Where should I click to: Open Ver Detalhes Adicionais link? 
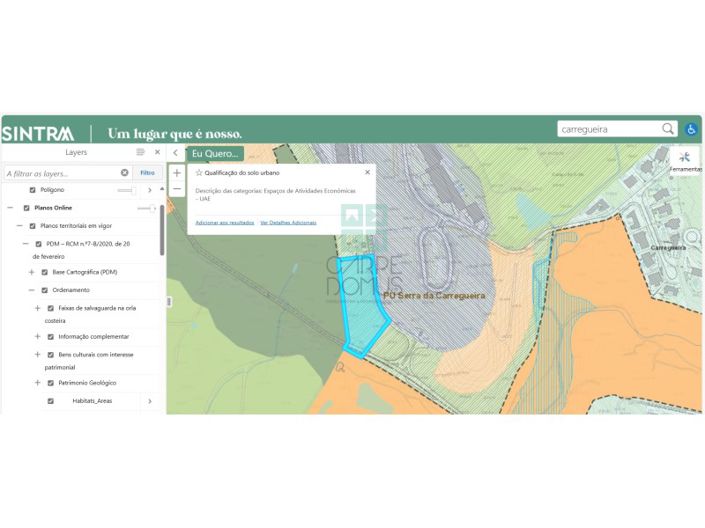click(288, 222)
